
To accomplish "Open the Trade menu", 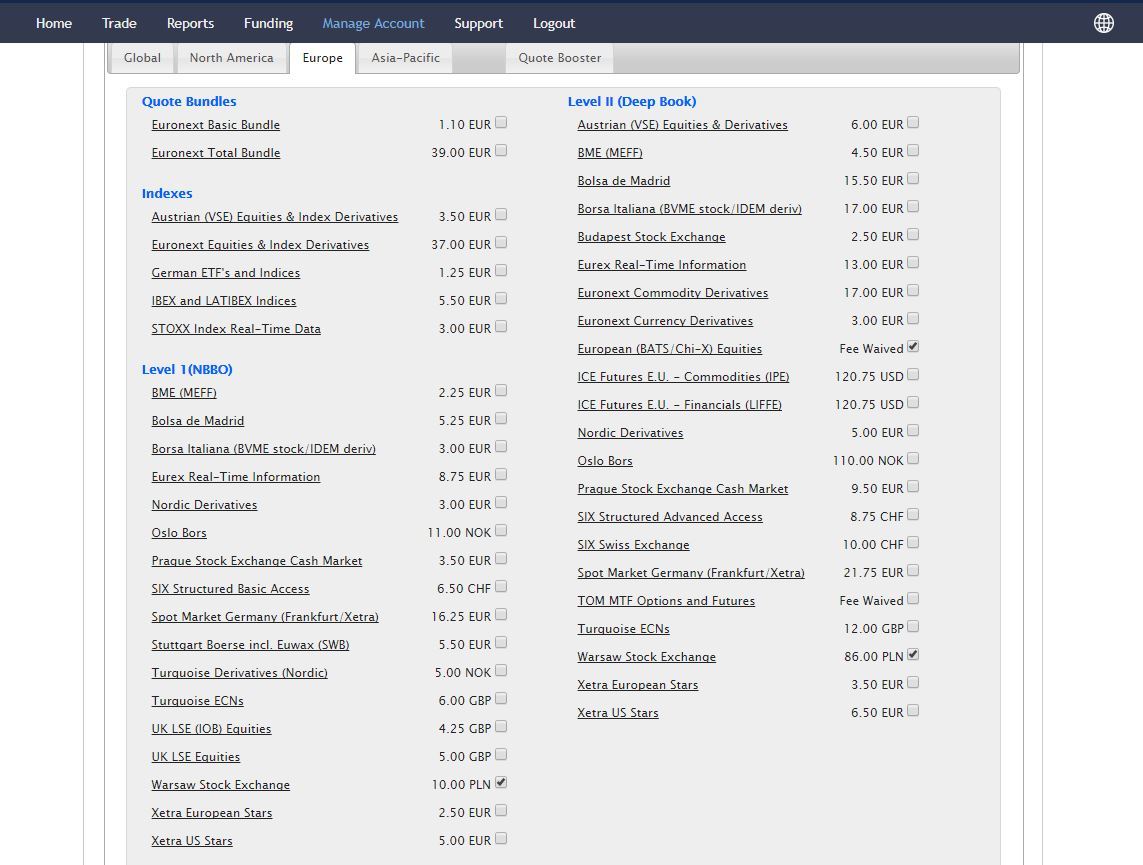I will pyautogui.click(x=119, y=23).
